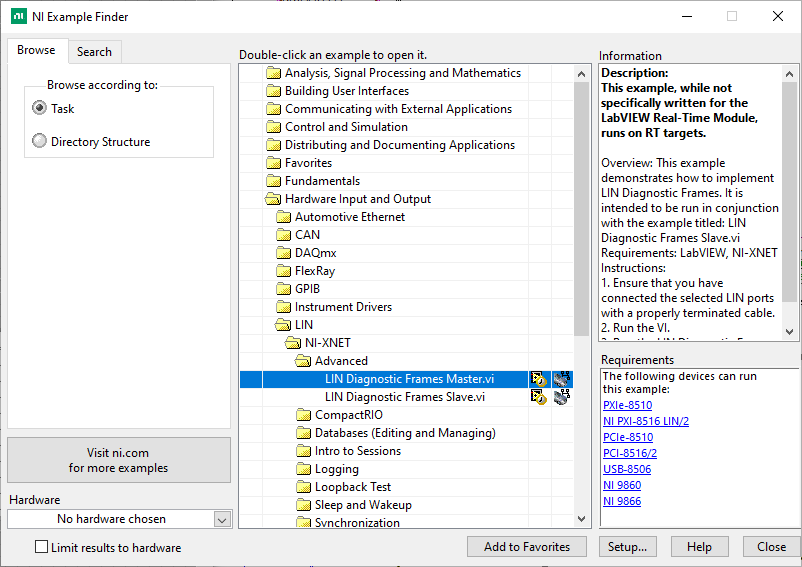Collapse the Advanced open folder
This screenshot has height=567, width=802.
point(303,361)
